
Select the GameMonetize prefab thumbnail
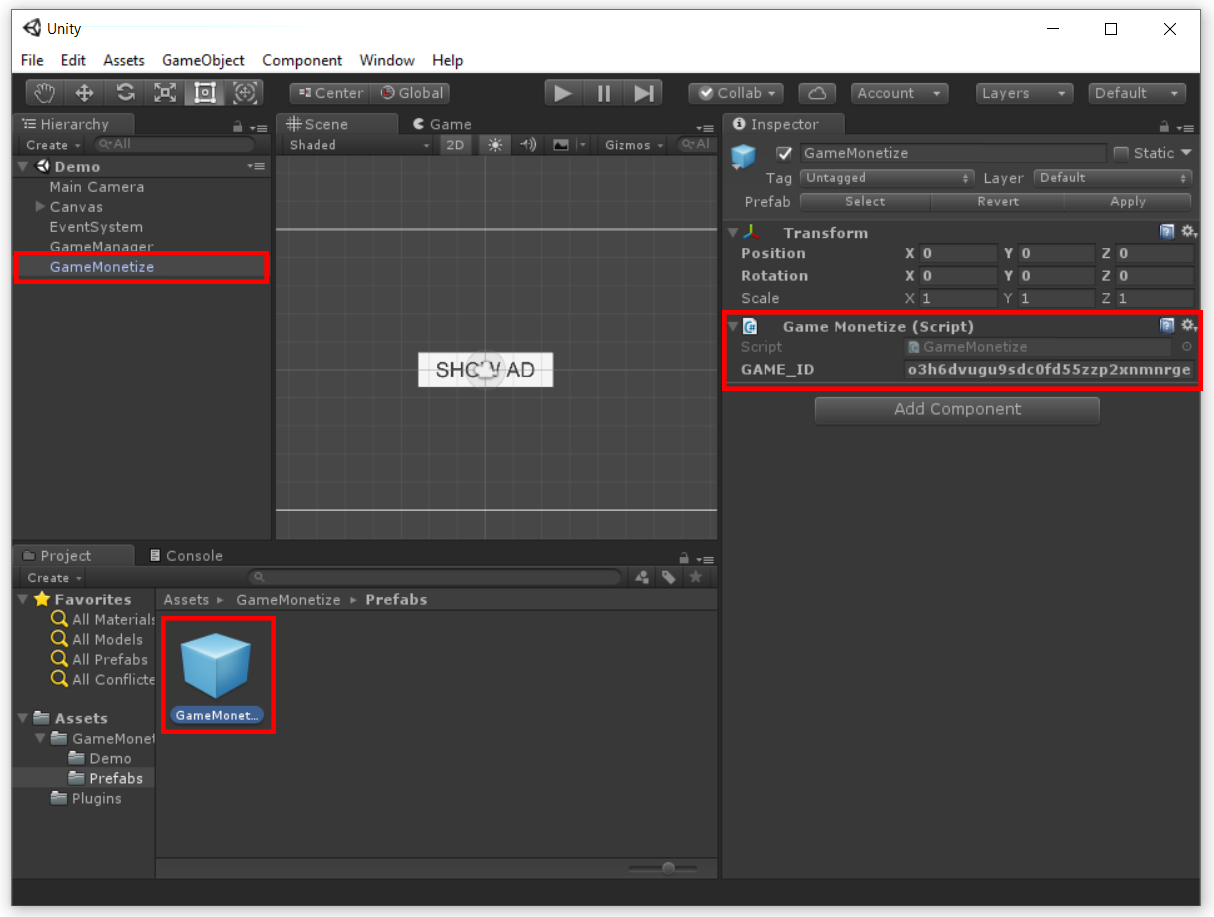tap(217, 668)
